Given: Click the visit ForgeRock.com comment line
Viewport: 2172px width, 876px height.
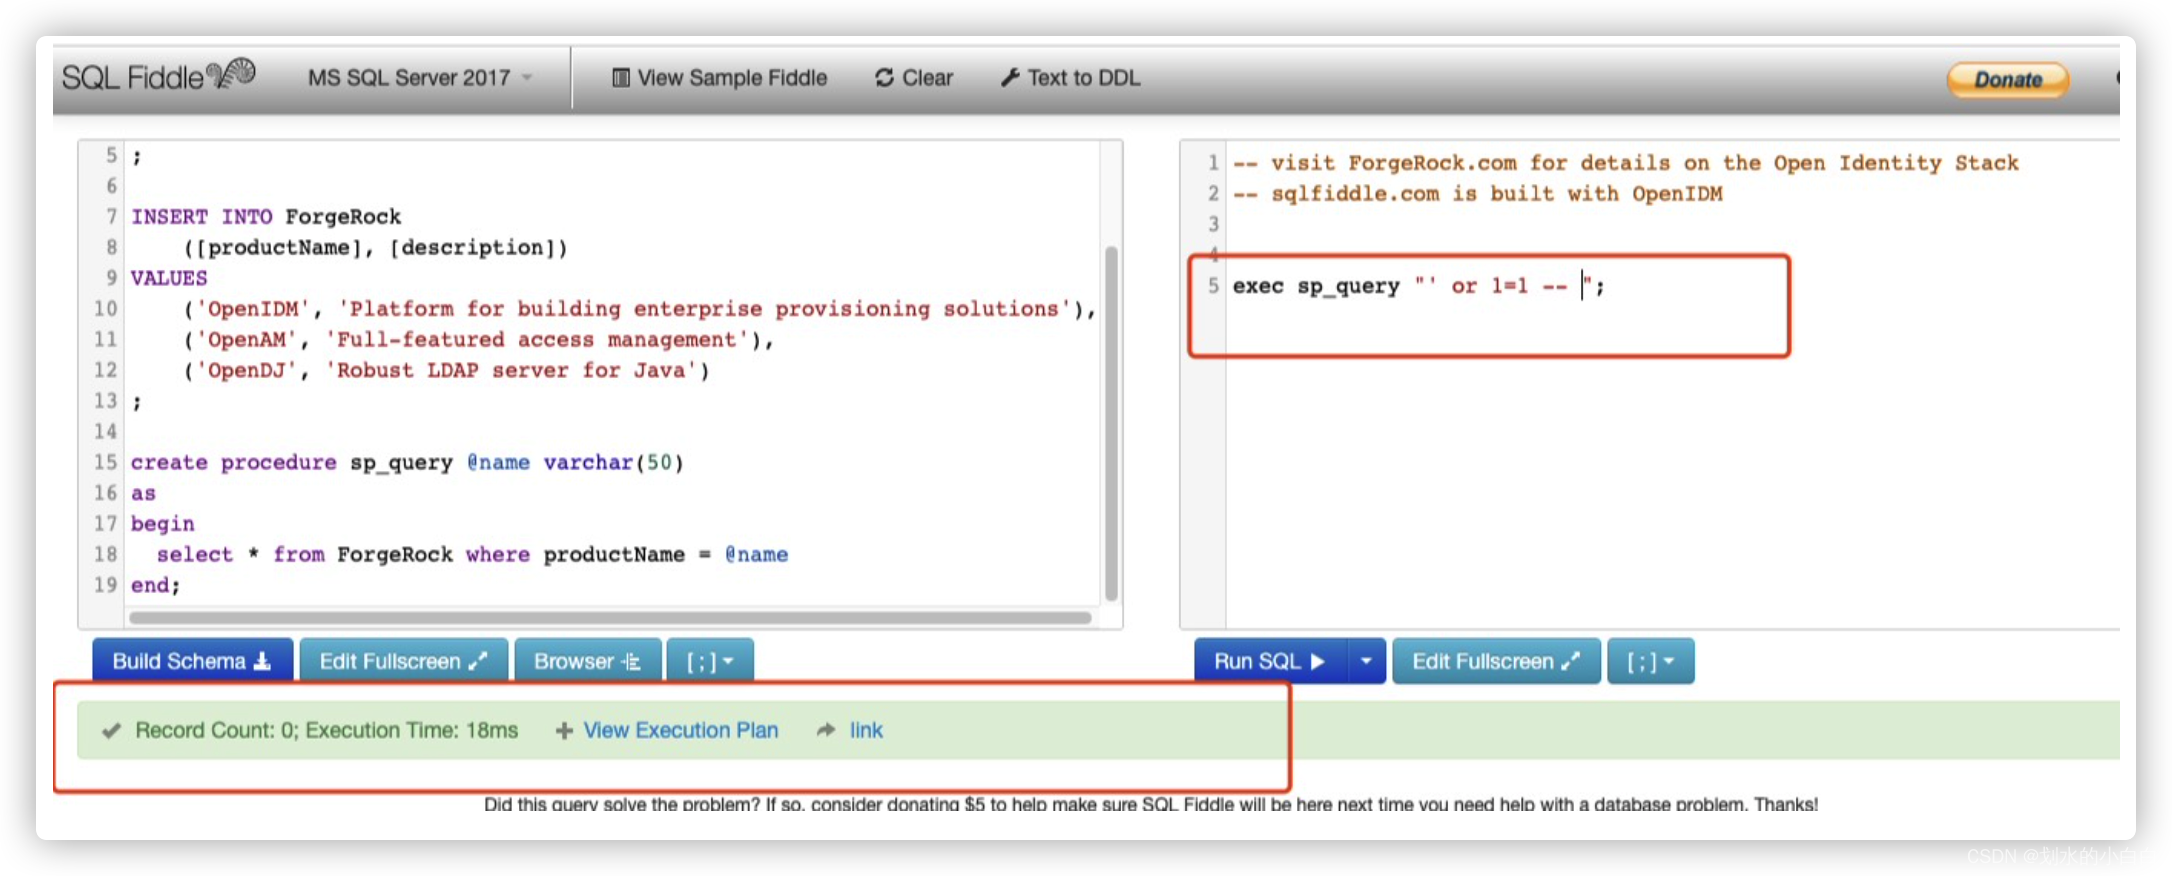Looking at the screenshot, I should (x=1625, y=162).
